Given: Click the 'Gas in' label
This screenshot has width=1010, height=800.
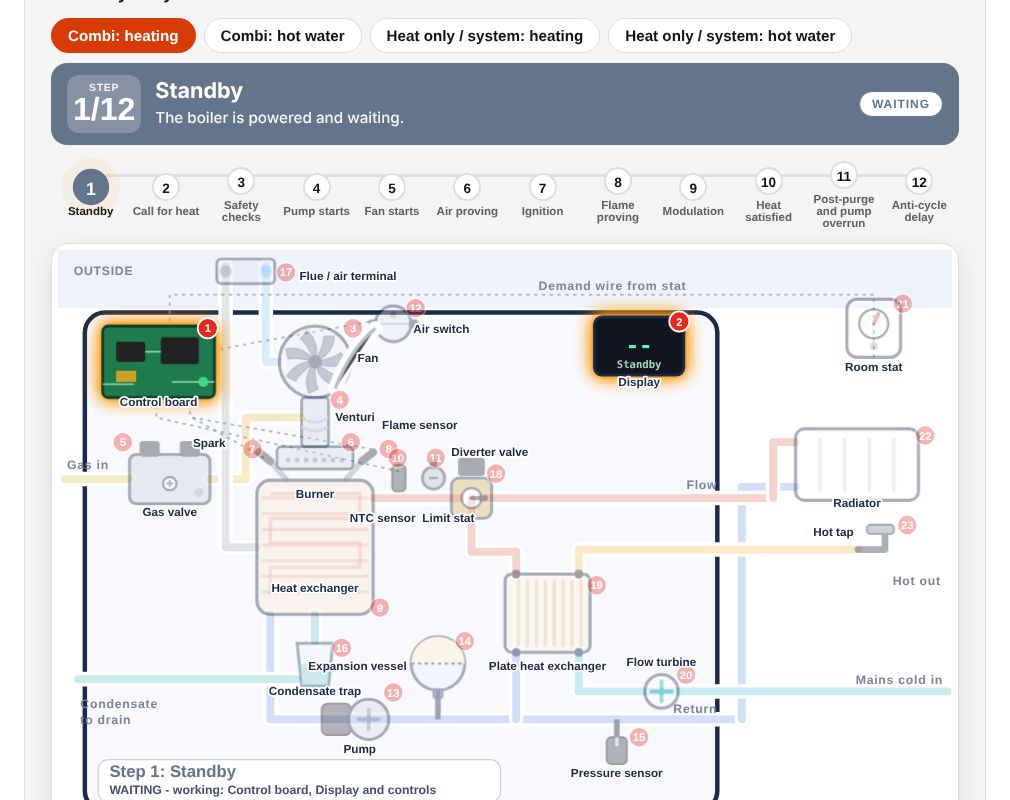Looking at the screenshot, I should click(x=88, y=465).
